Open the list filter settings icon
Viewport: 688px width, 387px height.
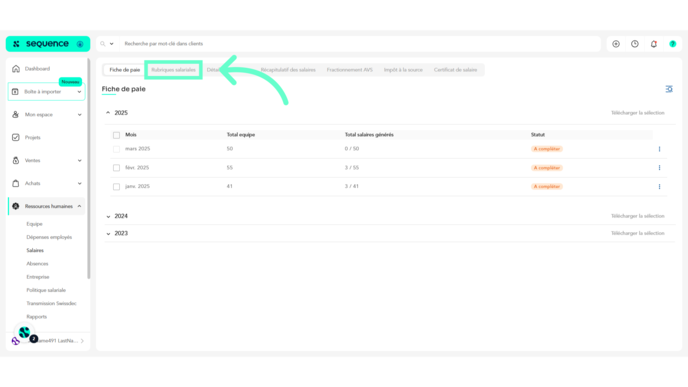click(x=669, y=89)
